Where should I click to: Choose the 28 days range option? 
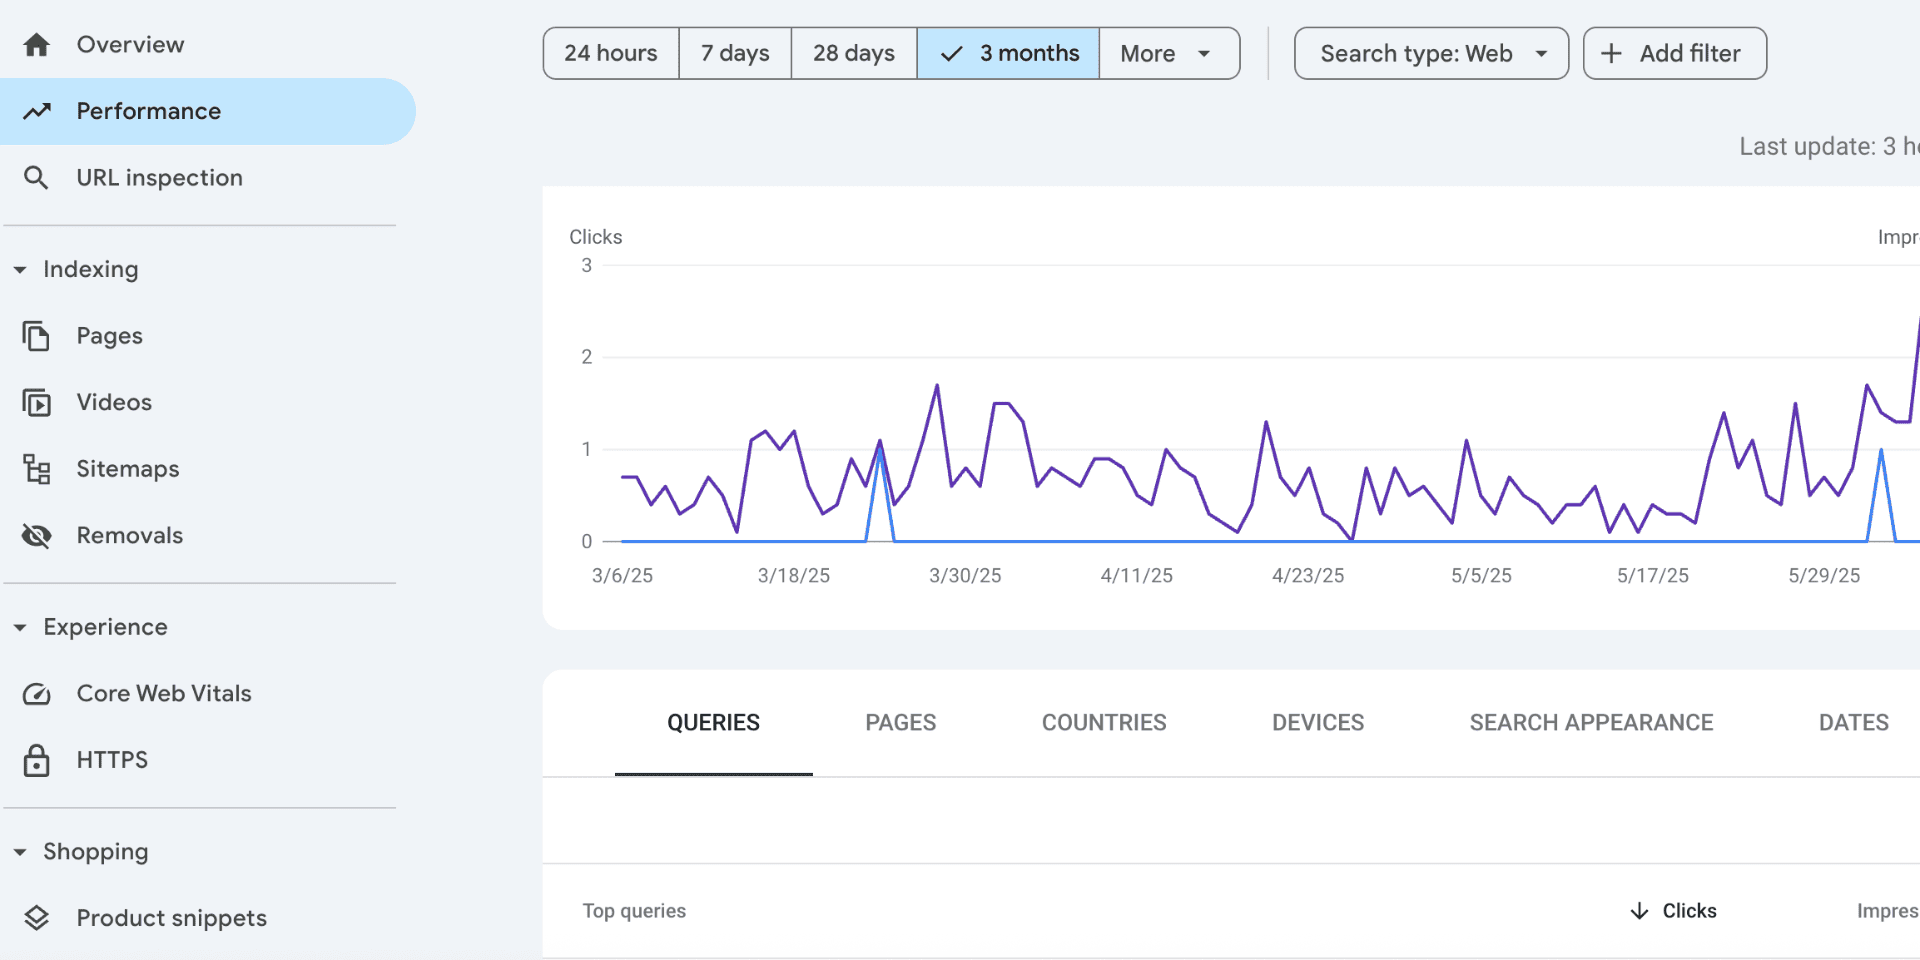854,54
